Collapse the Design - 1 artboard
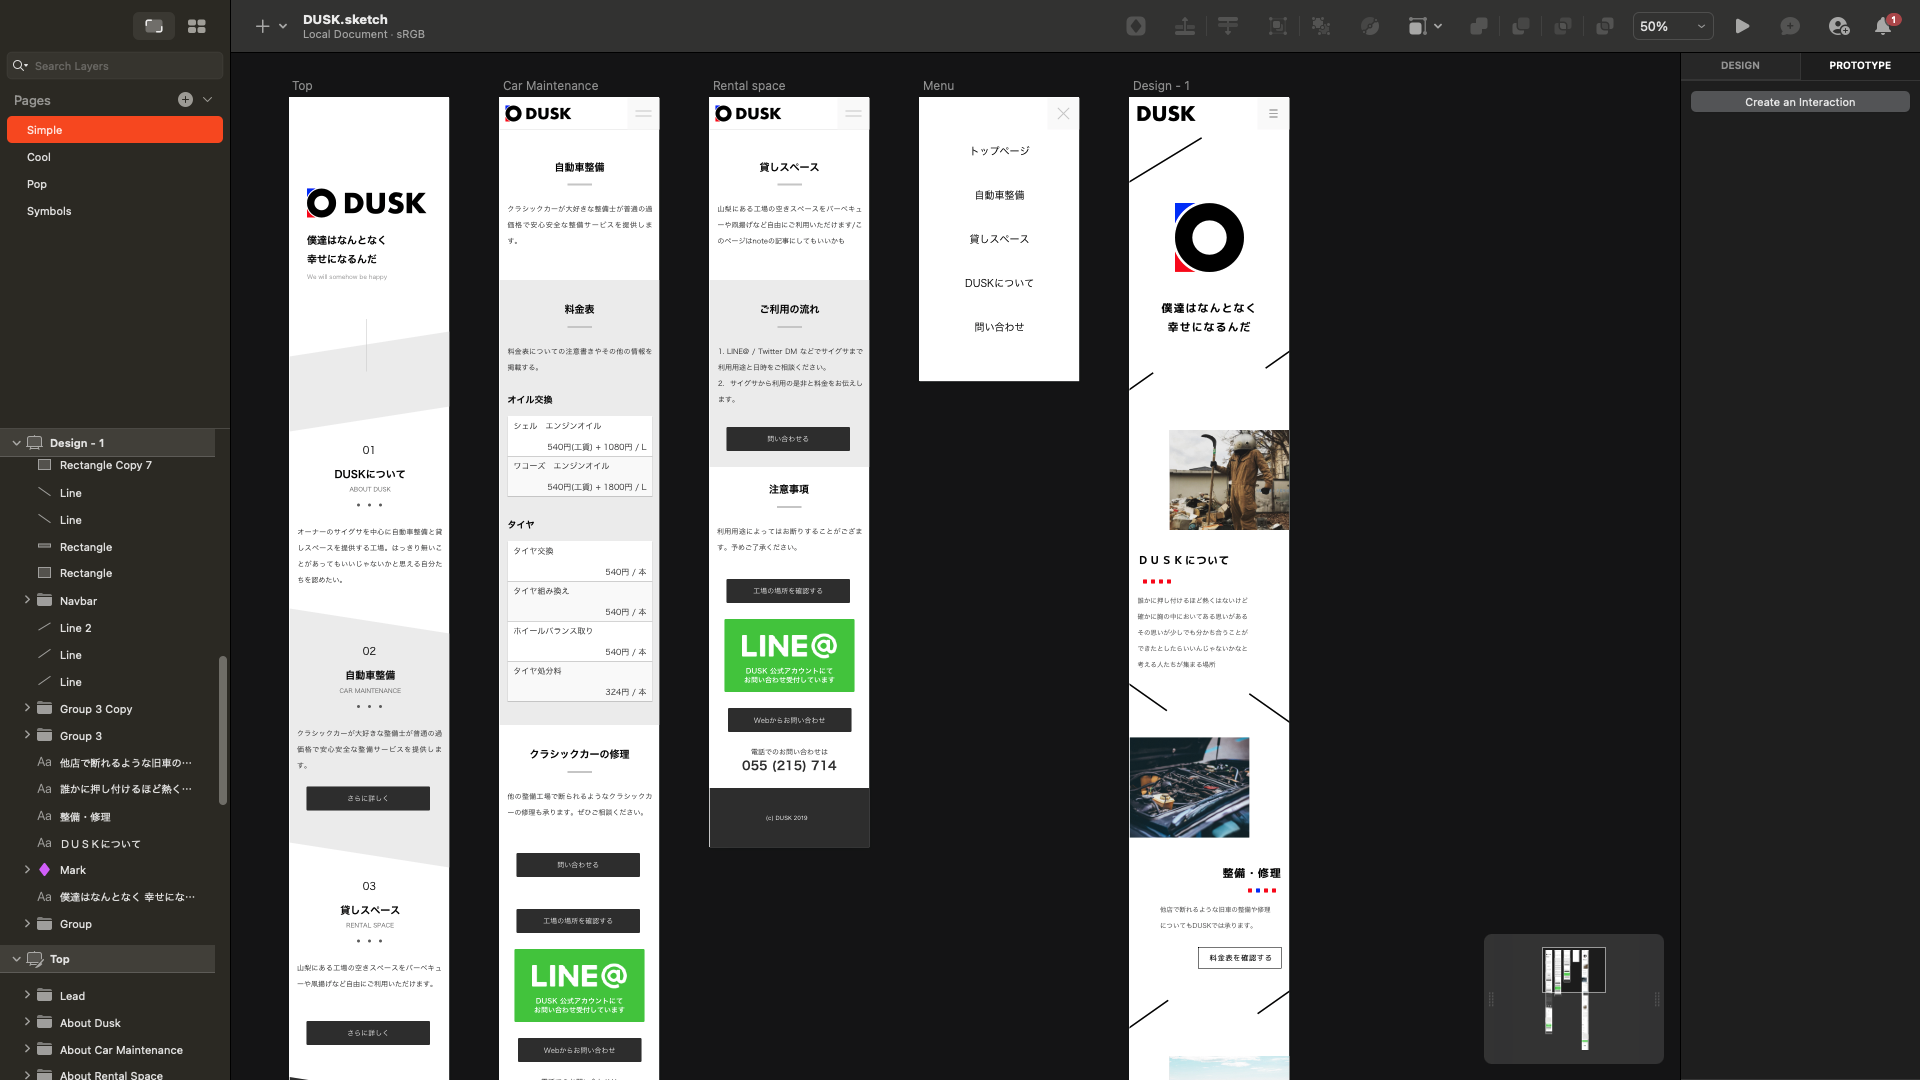 point(16,443)
